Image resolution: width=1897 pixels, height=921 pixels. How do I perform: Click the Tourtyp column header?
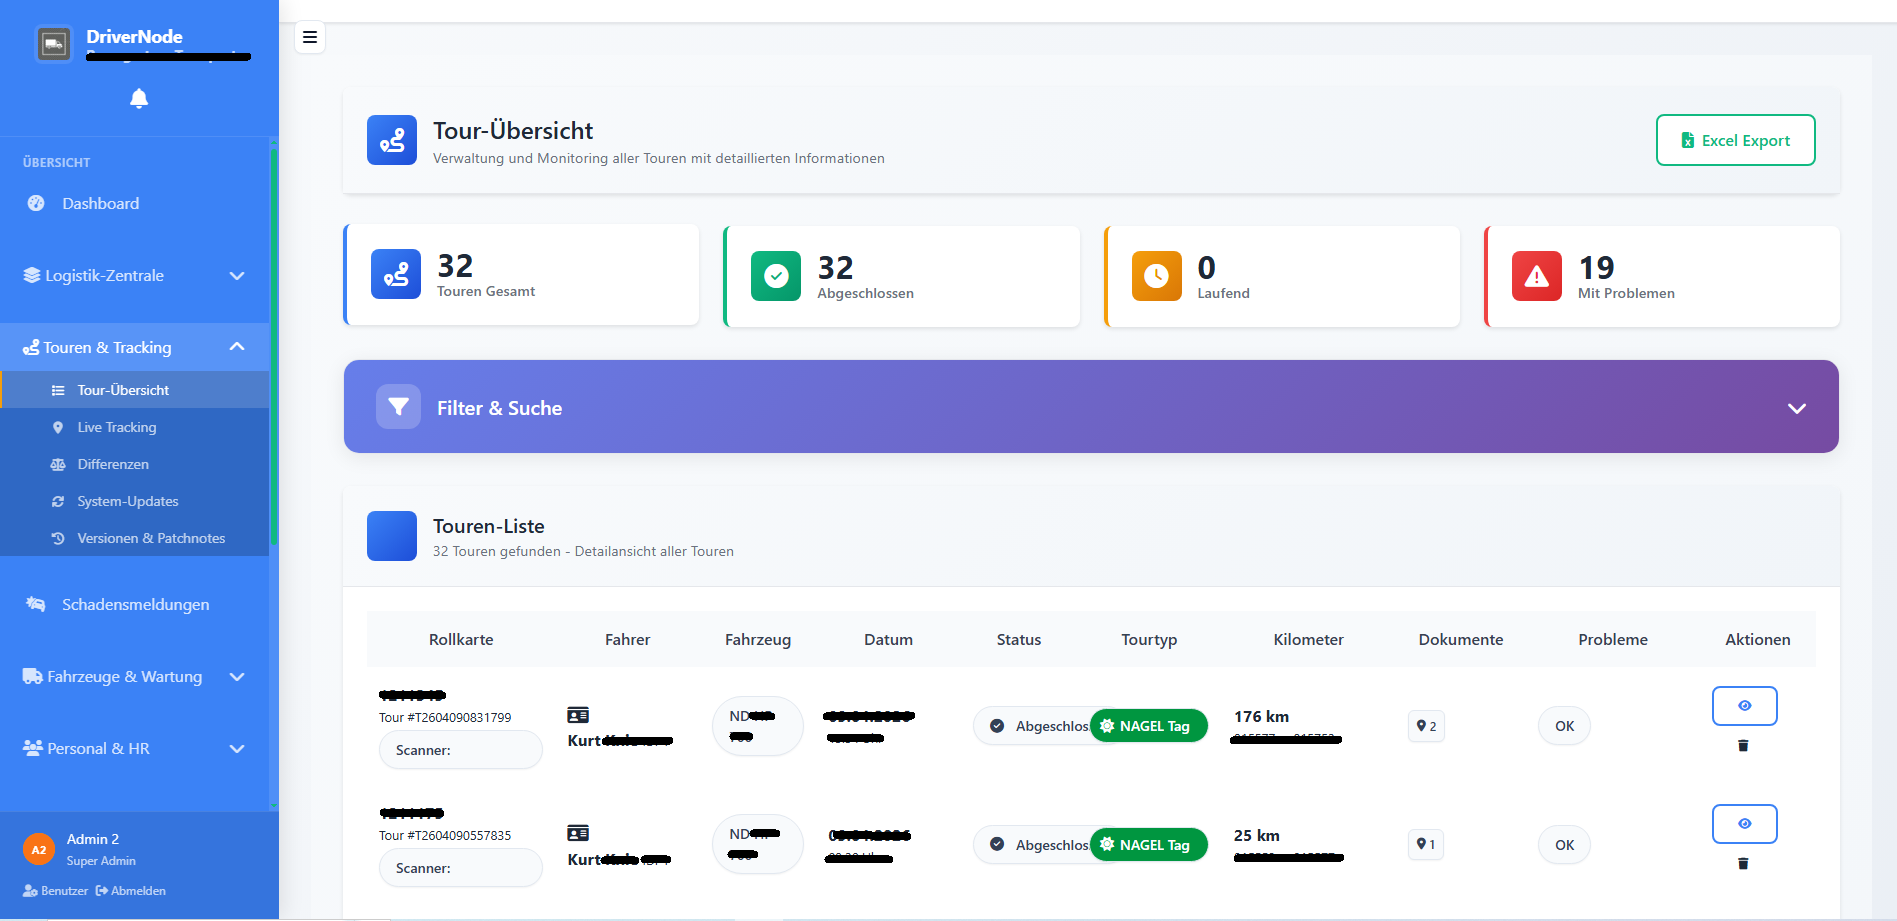pos(1149,639)
